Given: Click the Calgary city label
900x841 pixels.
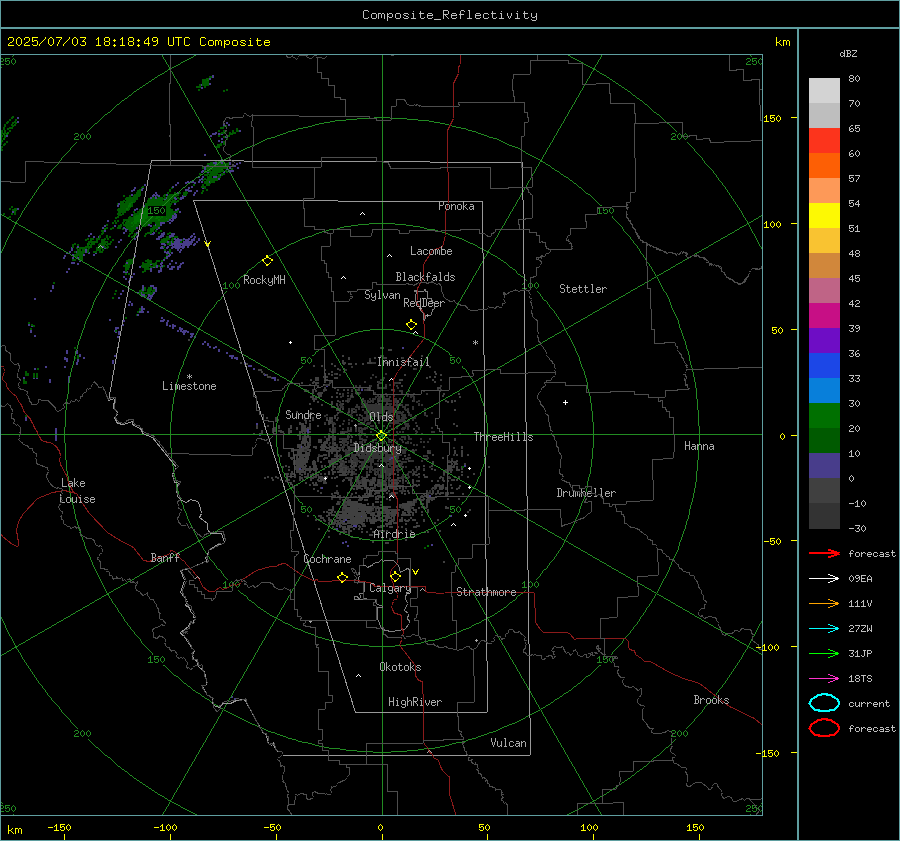Looking at the screenshot, I should [x=390, y=588].
